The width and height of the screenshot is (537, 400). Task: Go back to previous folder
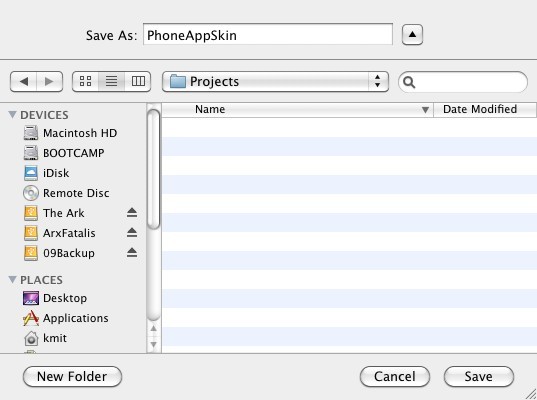click(x=23, y=82)
